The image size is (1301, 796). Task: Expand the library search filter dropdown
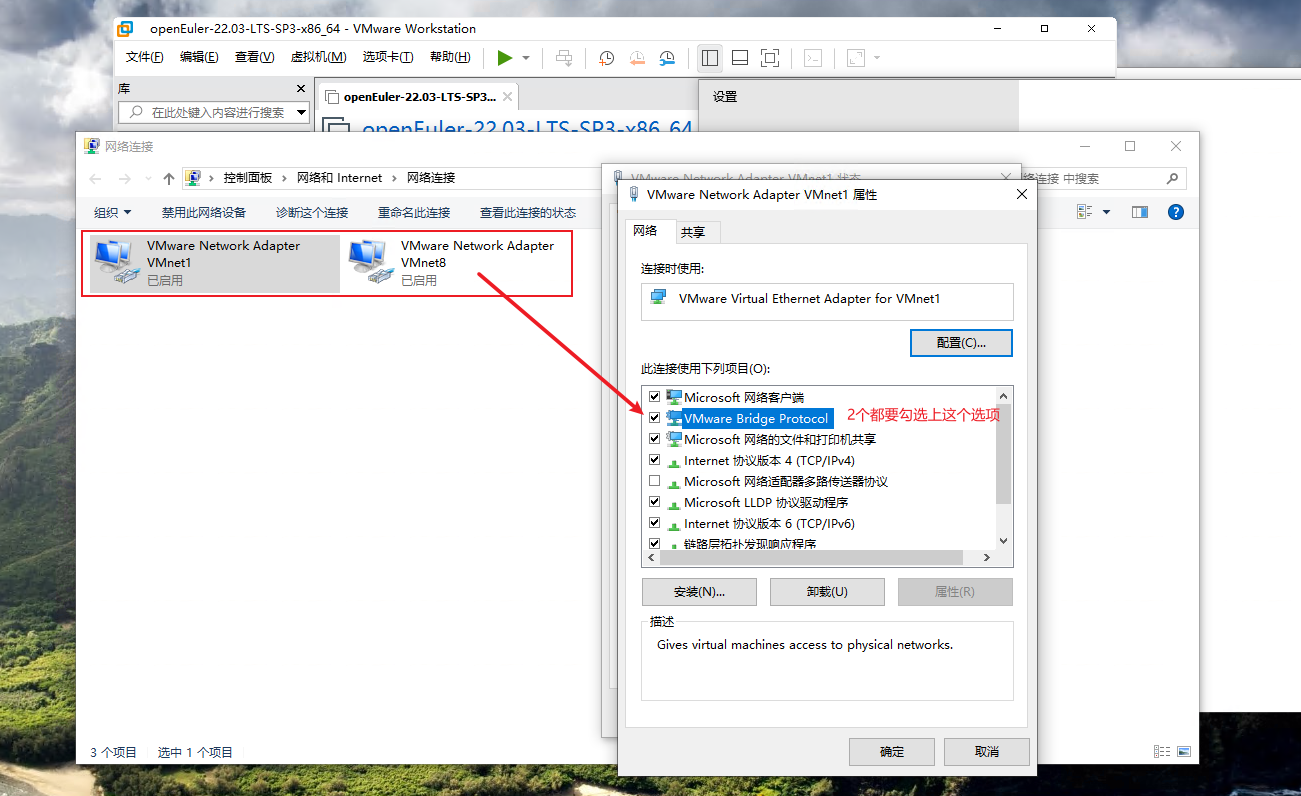pyautogui.click(x=302, y=112)
